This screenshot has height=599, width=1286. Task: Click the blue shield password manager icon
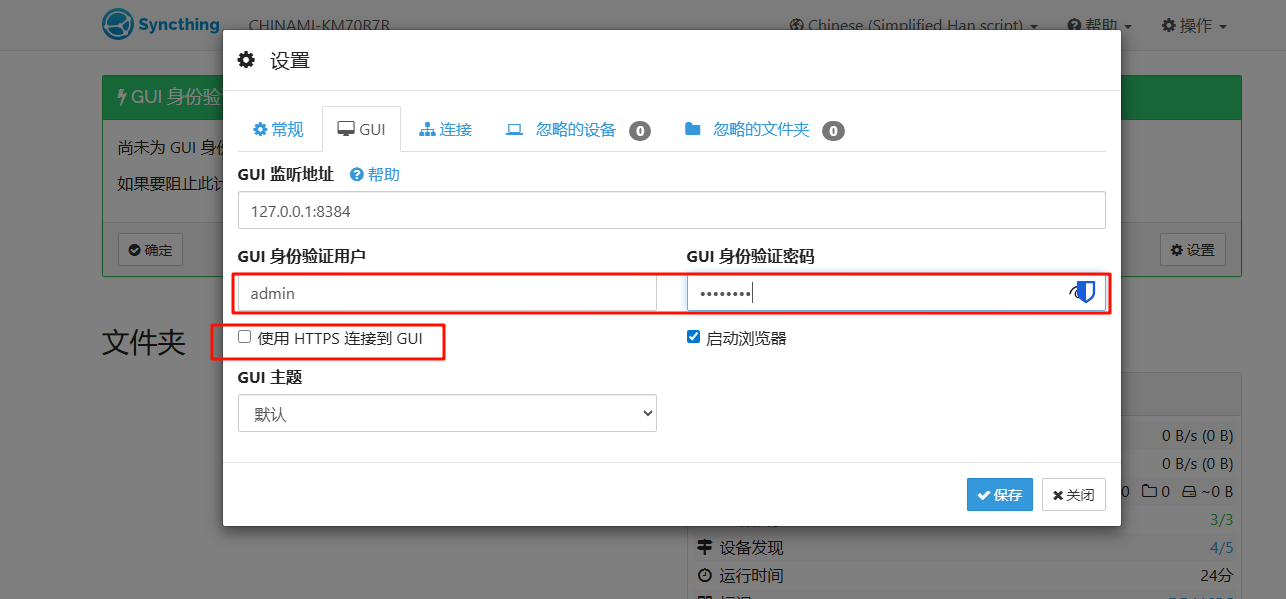(x=1085, y=292)
